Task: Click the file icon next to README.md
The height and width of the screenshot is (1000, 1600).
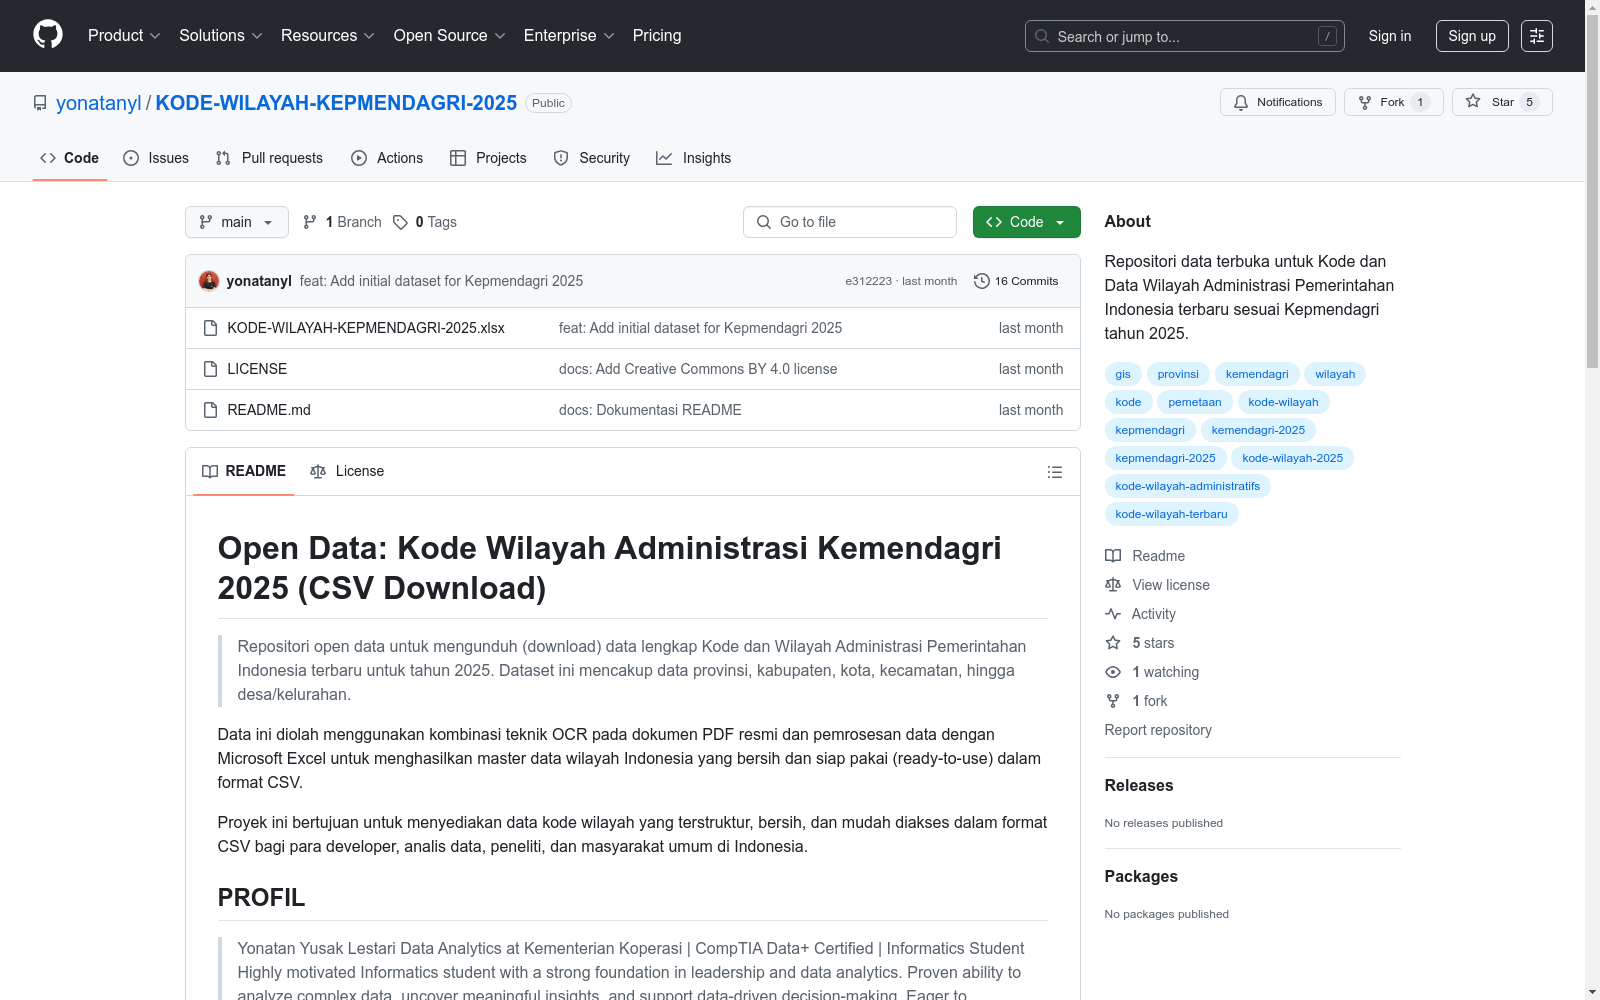Action: 210,410
